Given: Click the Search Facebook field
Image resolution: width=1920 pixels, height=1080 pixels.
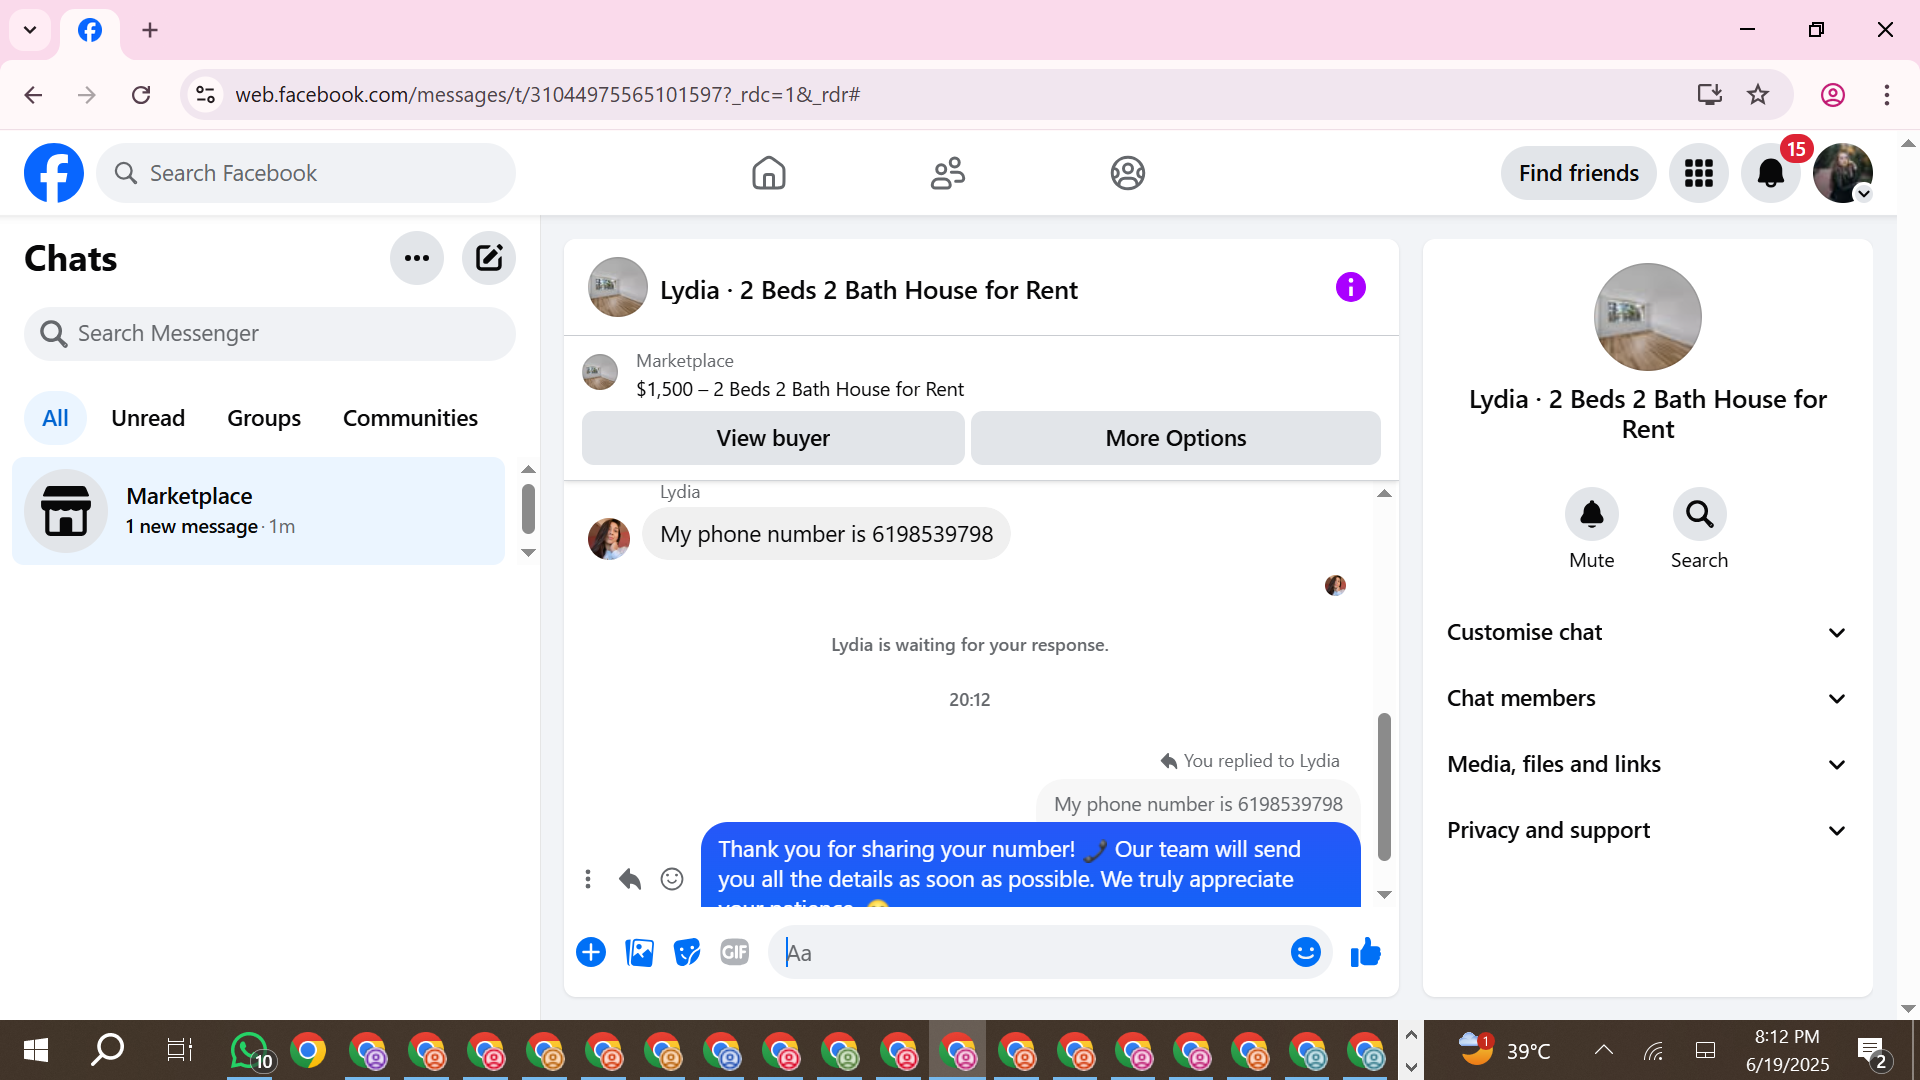Looking at the screenshot, I should point(306,173).
